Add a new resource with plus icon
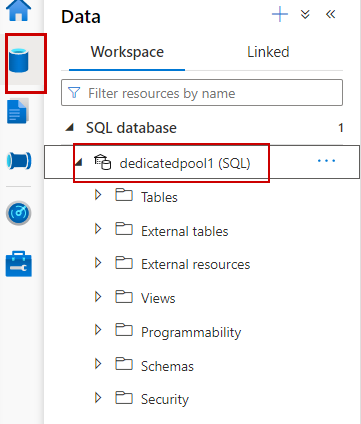The image size is (361, 424). (x=280, y=15)
